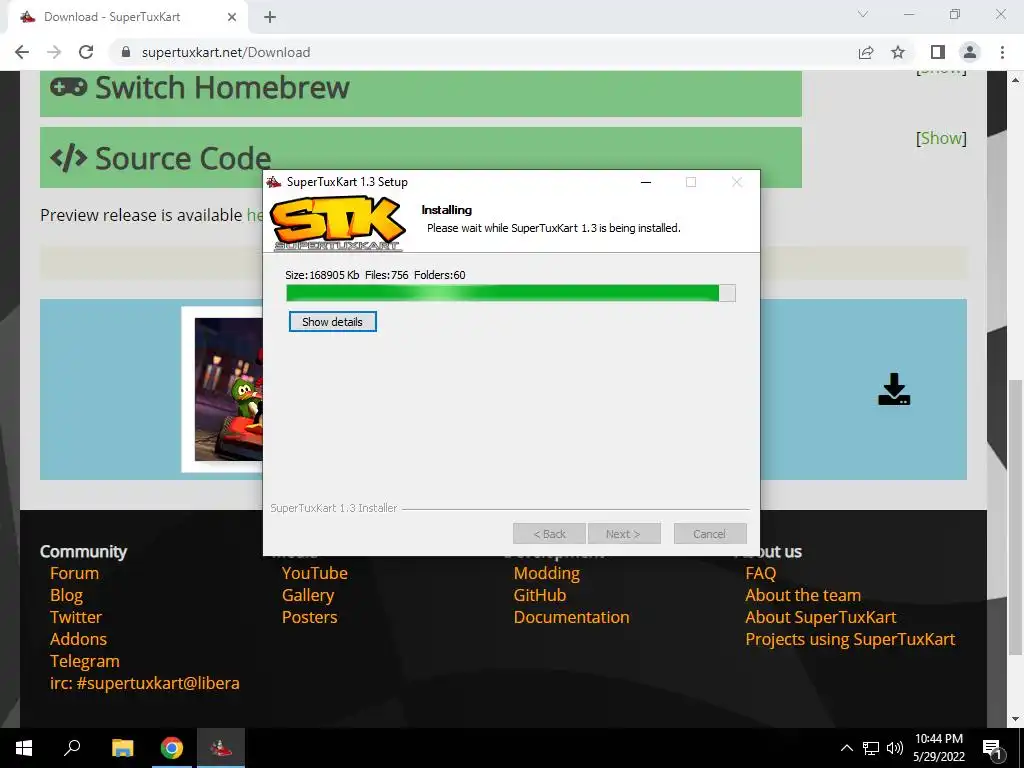The height and width of the screenshot is (768, 1024).
Task: Open the Modding link
Action: [x=547, y=573]
